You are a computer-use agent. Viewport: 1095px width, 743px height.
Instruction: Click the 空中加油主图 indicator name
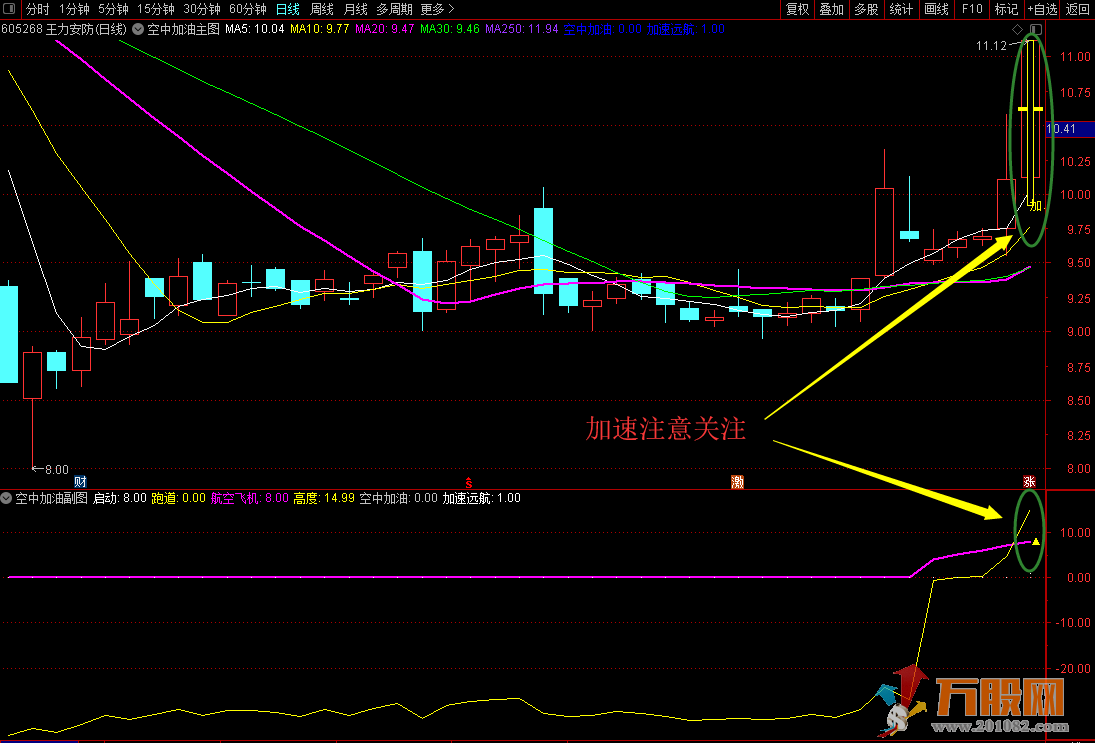tap(184, 29)
